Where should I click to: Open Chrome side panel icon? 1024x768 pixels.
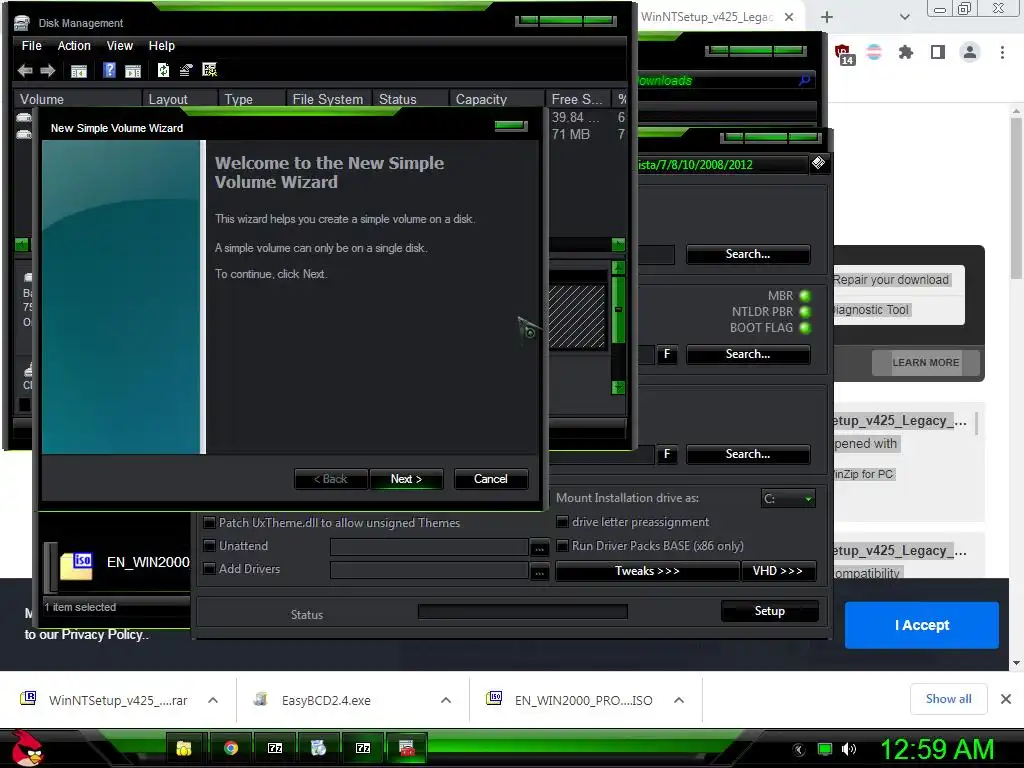pos(938,52)
